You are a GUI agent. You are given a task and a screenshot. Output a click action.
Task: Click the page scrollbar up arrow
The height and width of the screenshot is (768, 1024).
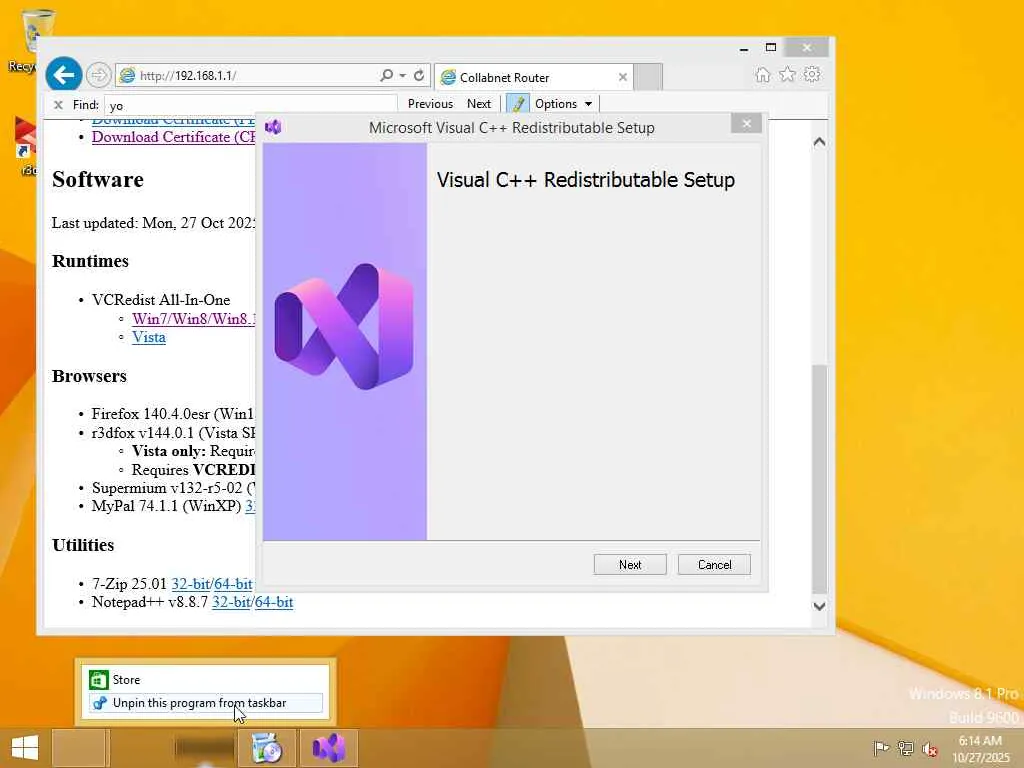(819, 142)
